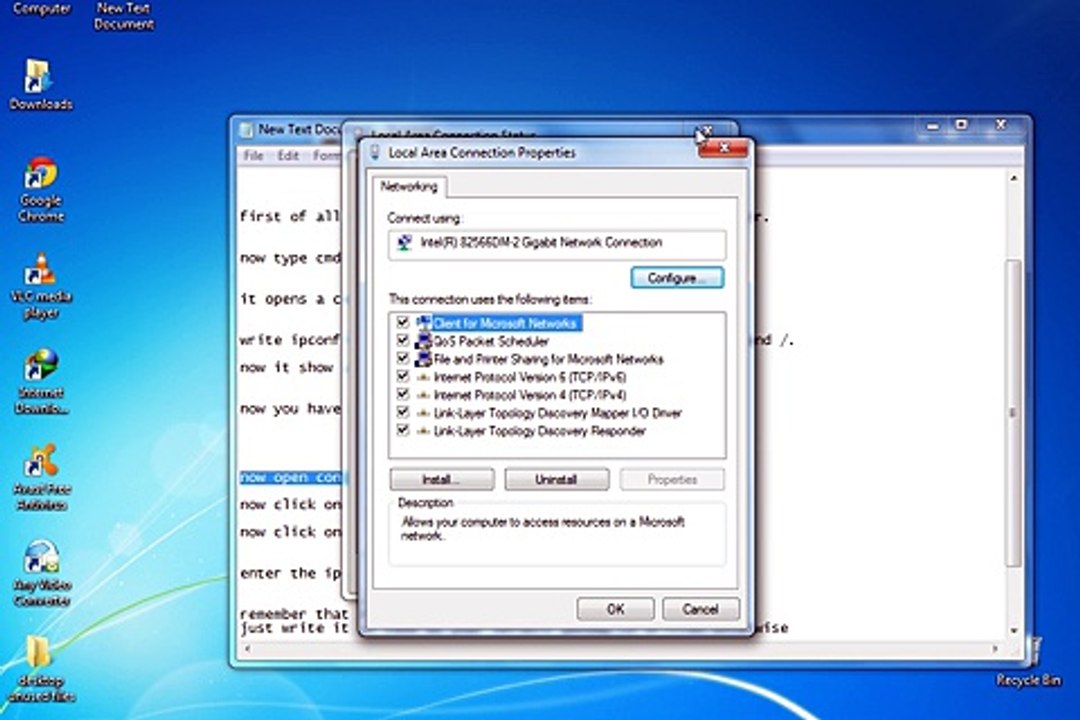Minimize the Notepad window
The height and width of the screenshot is (720, 1080).
pyautogui.click(x=933, y=125)
